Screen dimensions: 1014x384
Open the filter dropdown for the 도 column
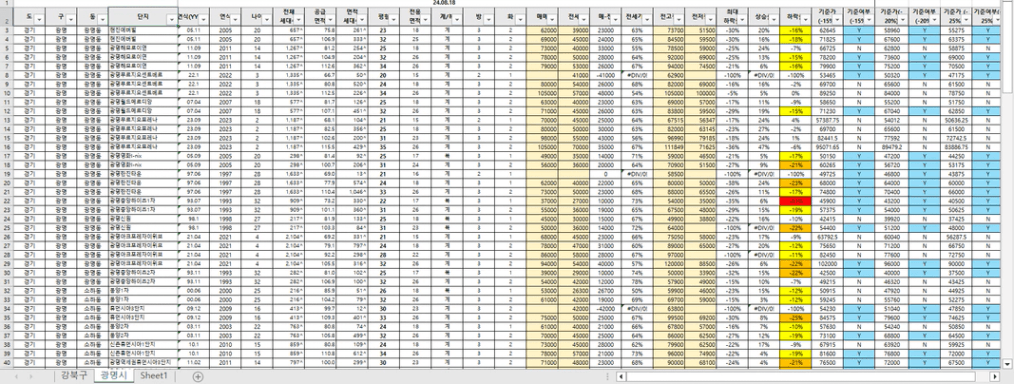click(x=40, y=19)
